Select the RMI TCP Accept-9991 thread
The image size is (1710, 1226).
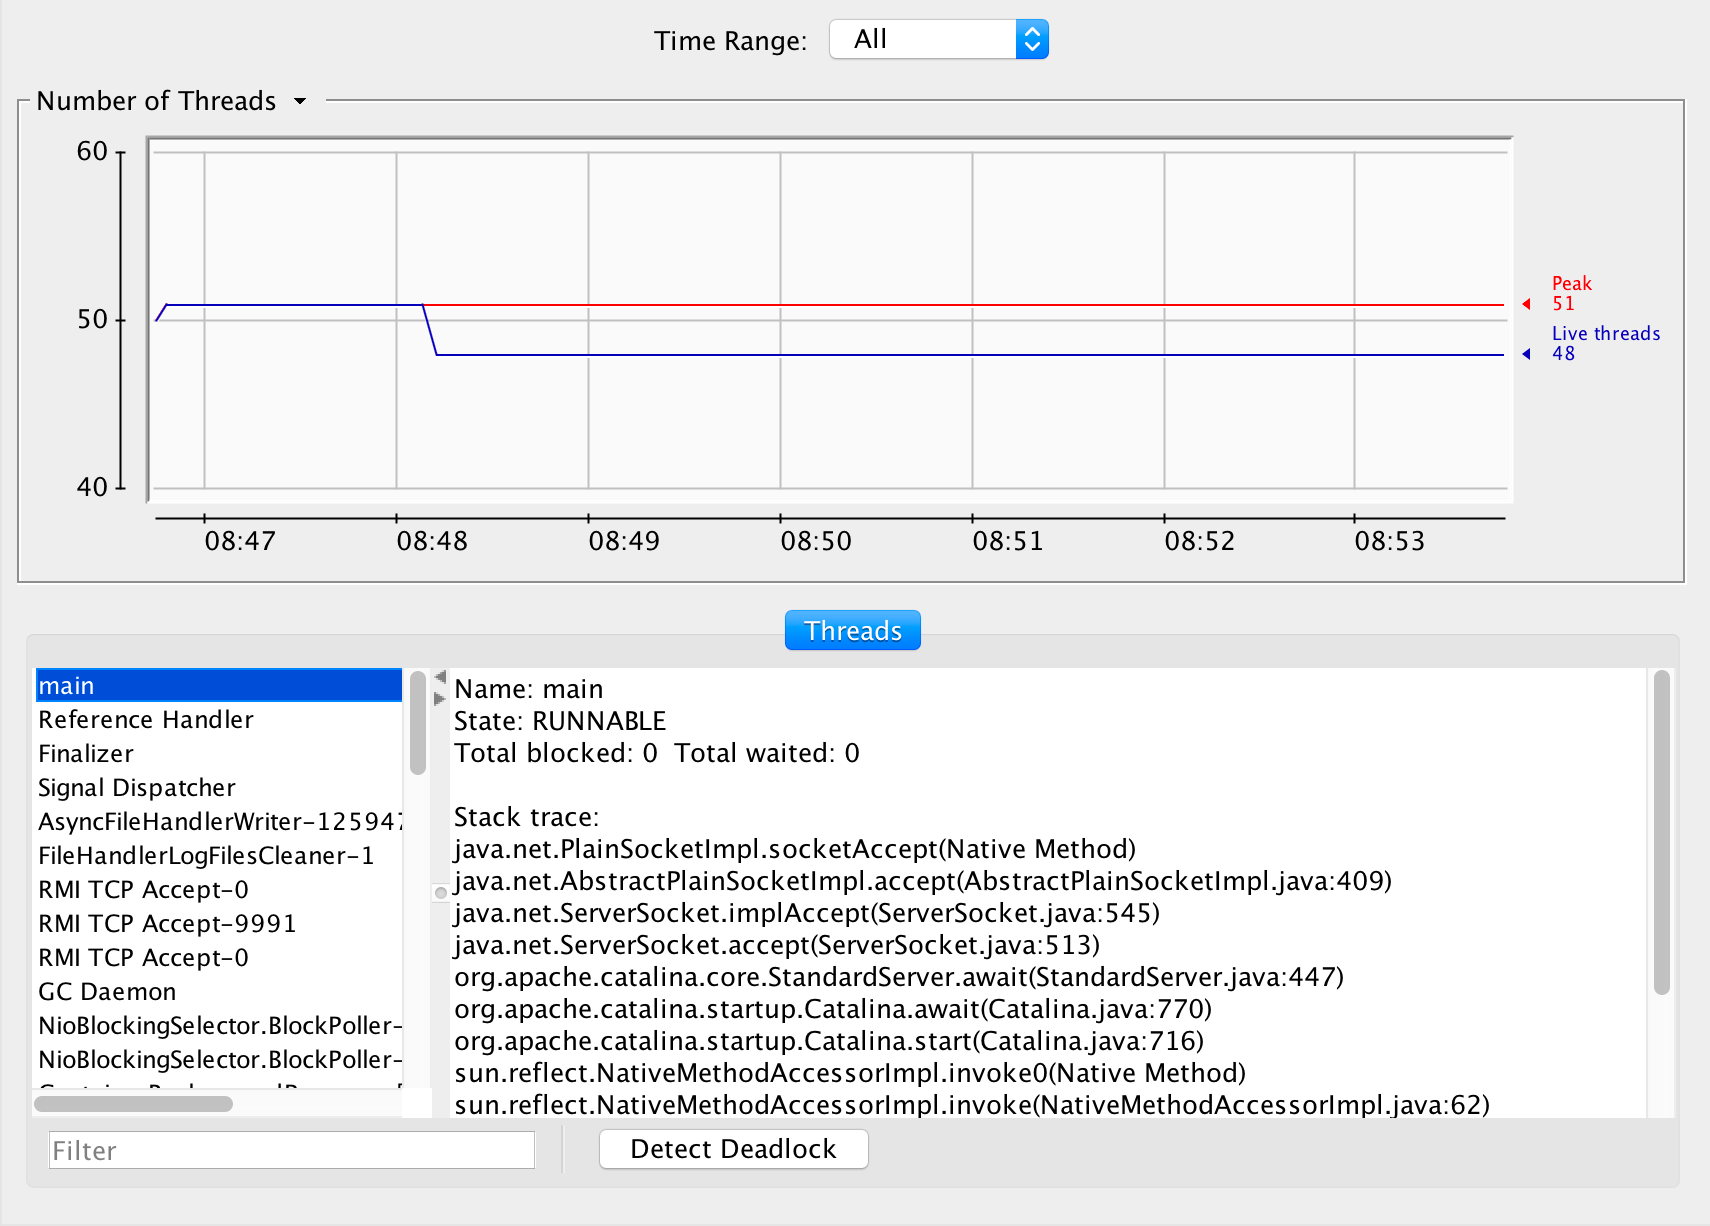tap(167, 923)
